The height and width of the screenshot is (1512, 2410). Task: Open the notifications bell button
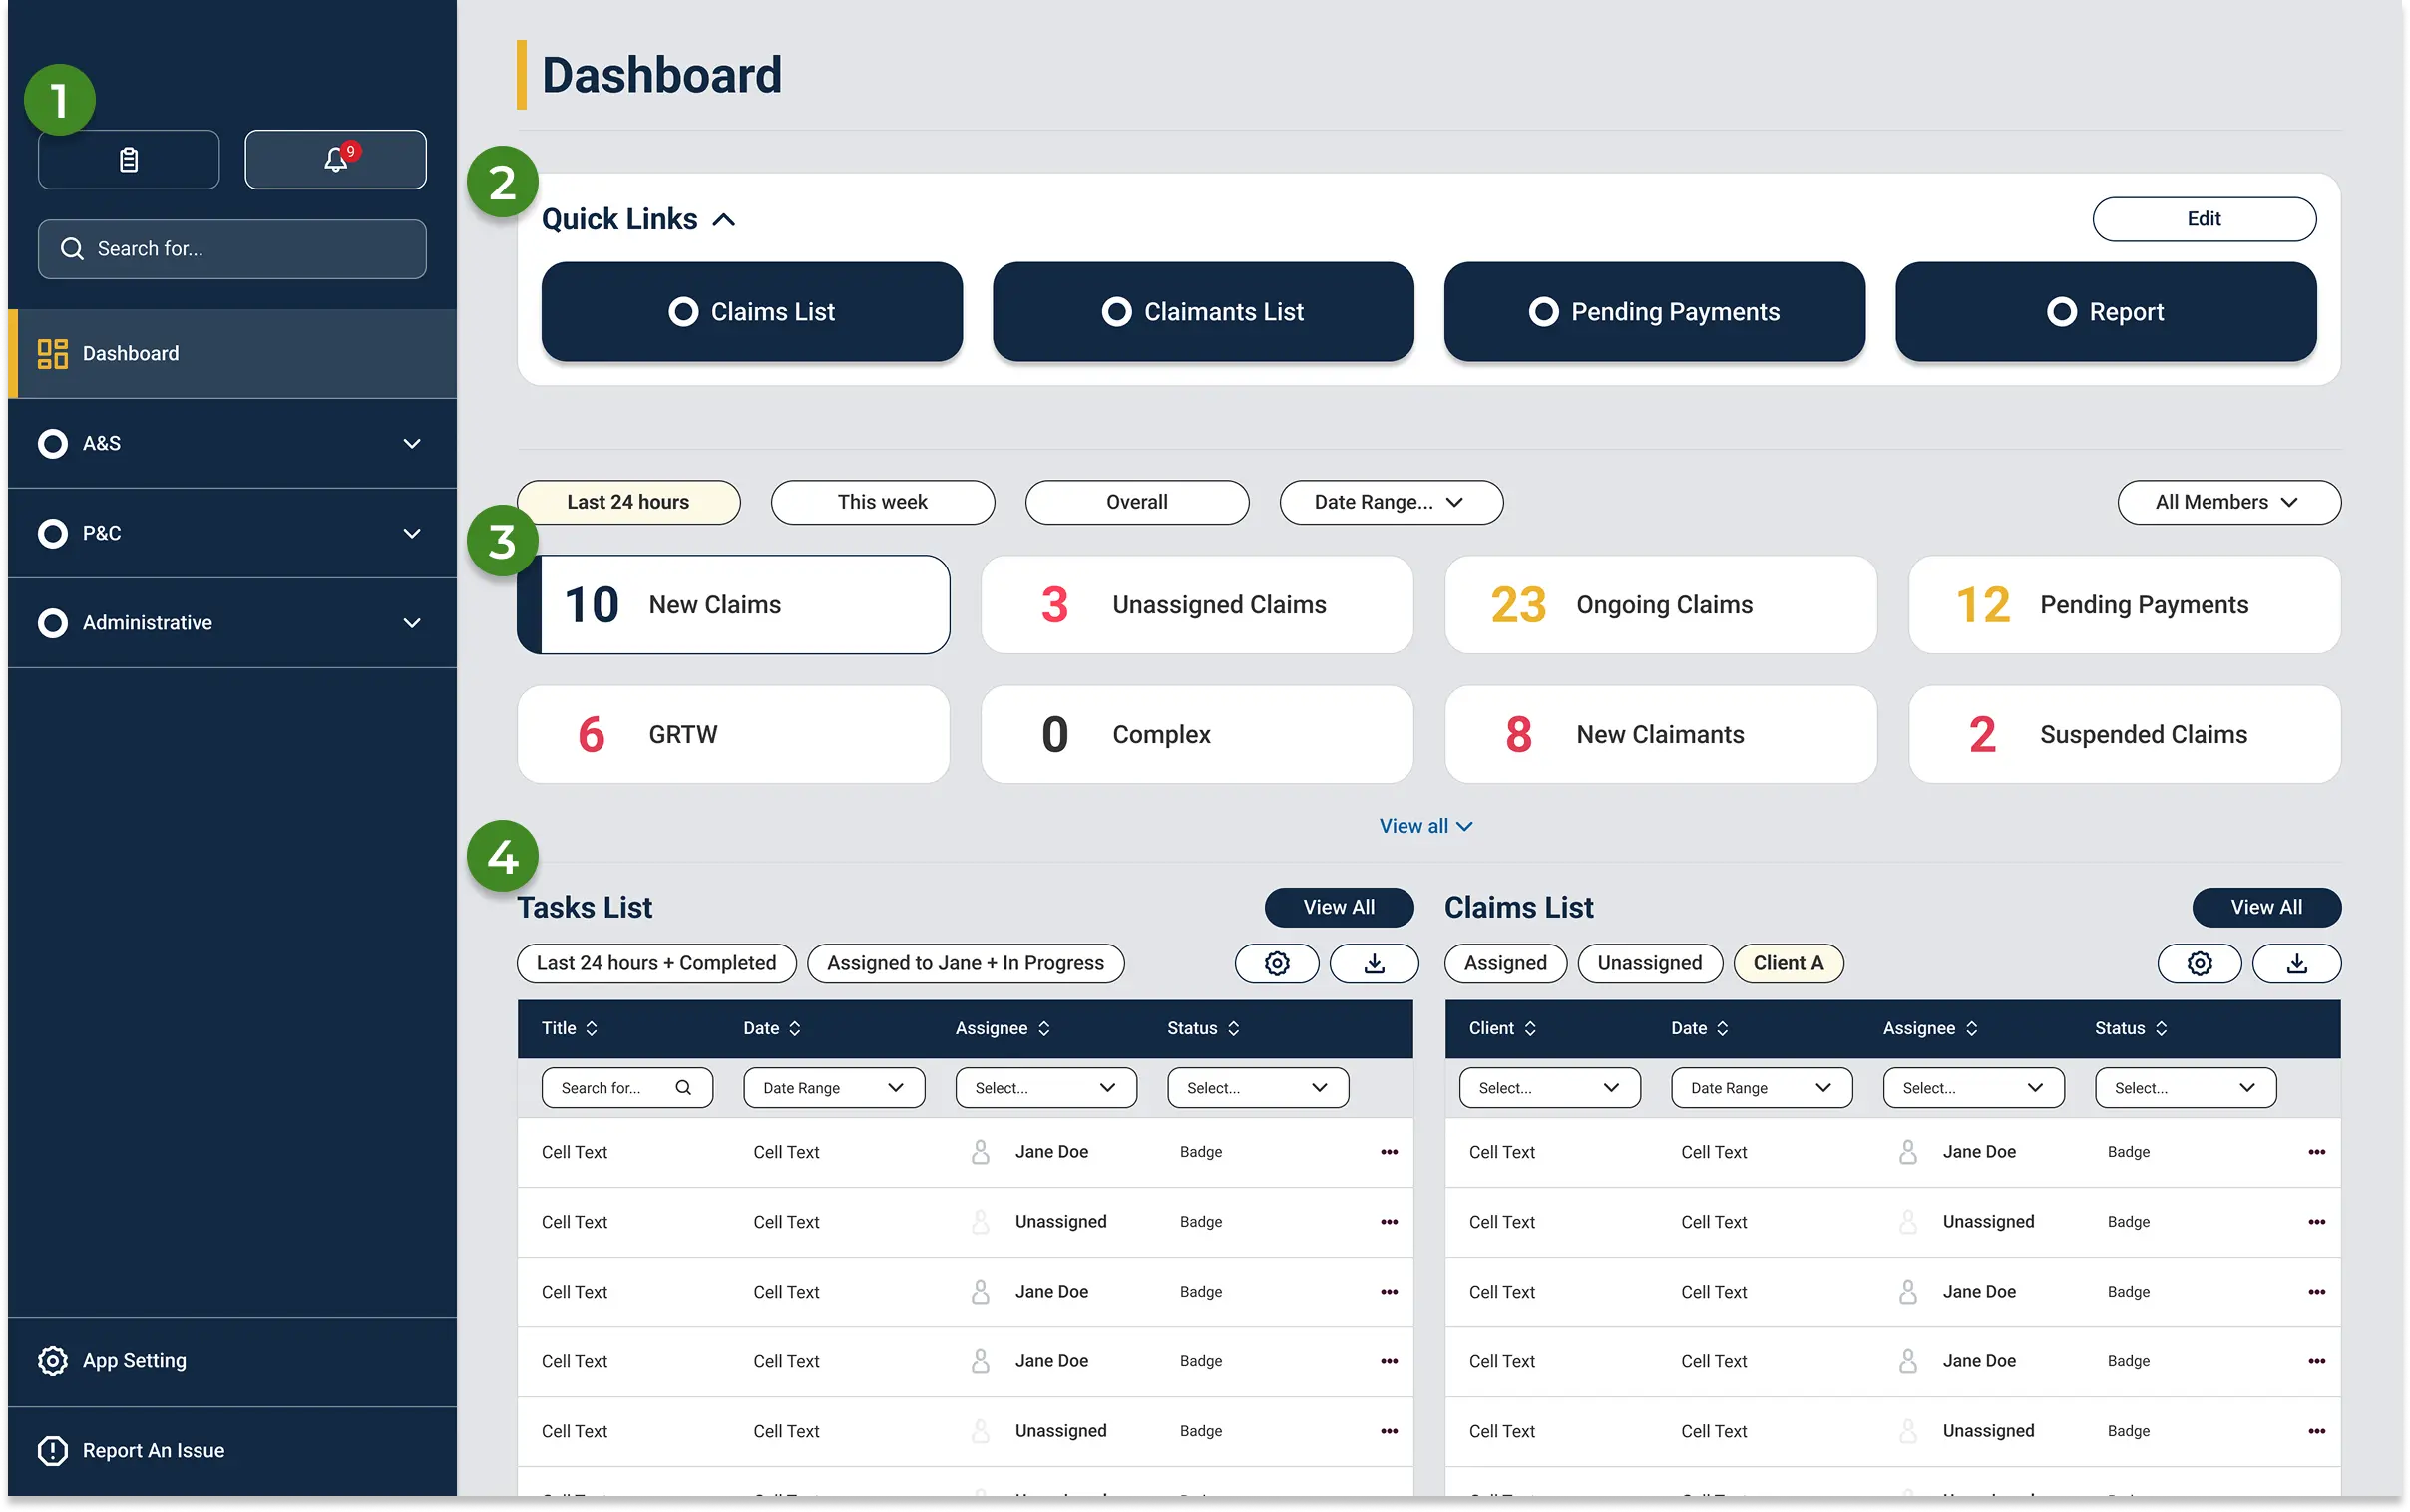[x=335, y=159]
